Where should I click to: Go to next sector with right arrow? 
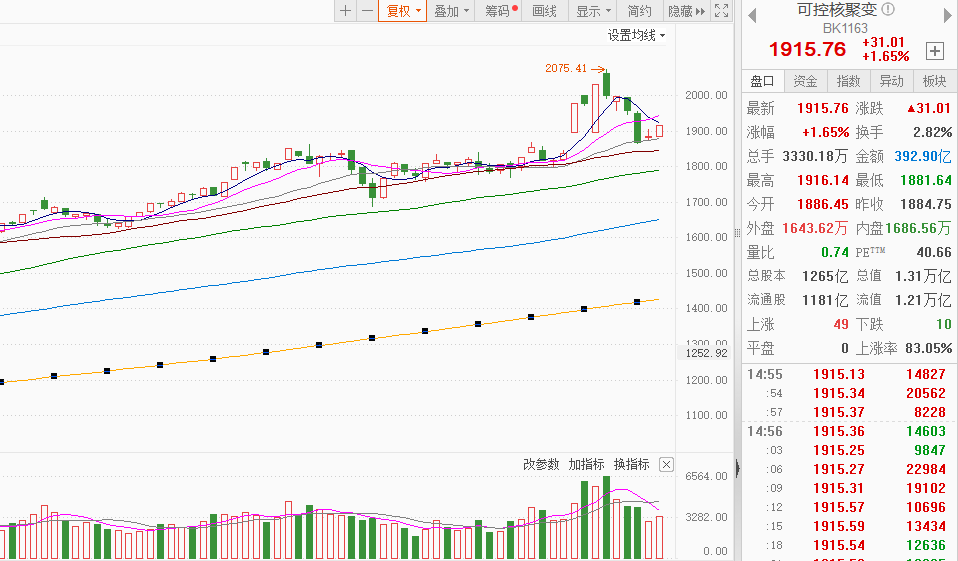point(945,14)
